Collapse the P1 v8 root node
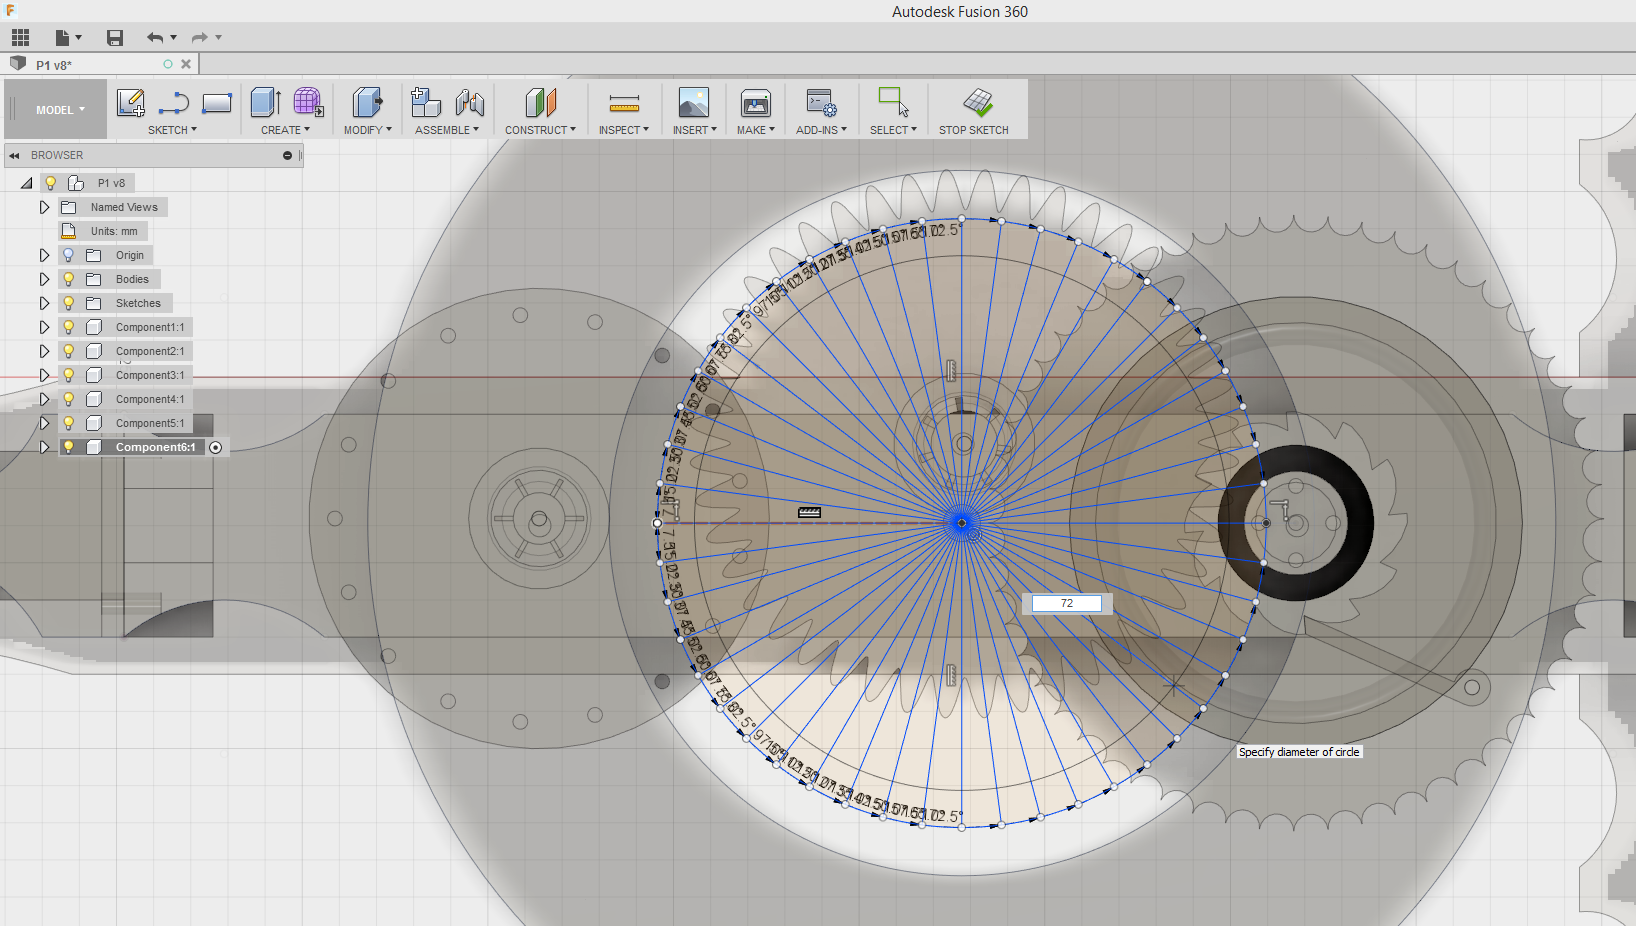 (27, 183)
